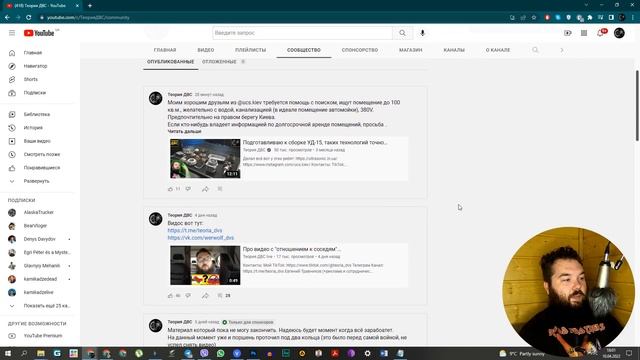Open video title 'Про видео с отношением к соседям'
The image size is (640, 360).
pos(291,249)
